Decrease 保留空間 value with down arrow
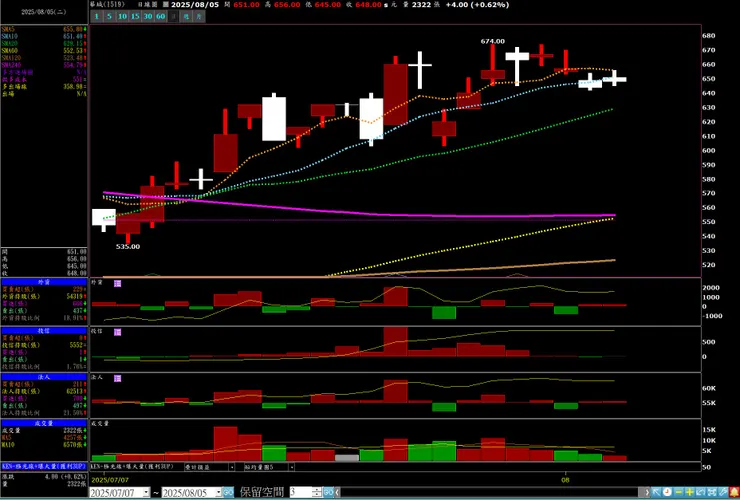The image size is (740, 500). [x=318, y=495]
